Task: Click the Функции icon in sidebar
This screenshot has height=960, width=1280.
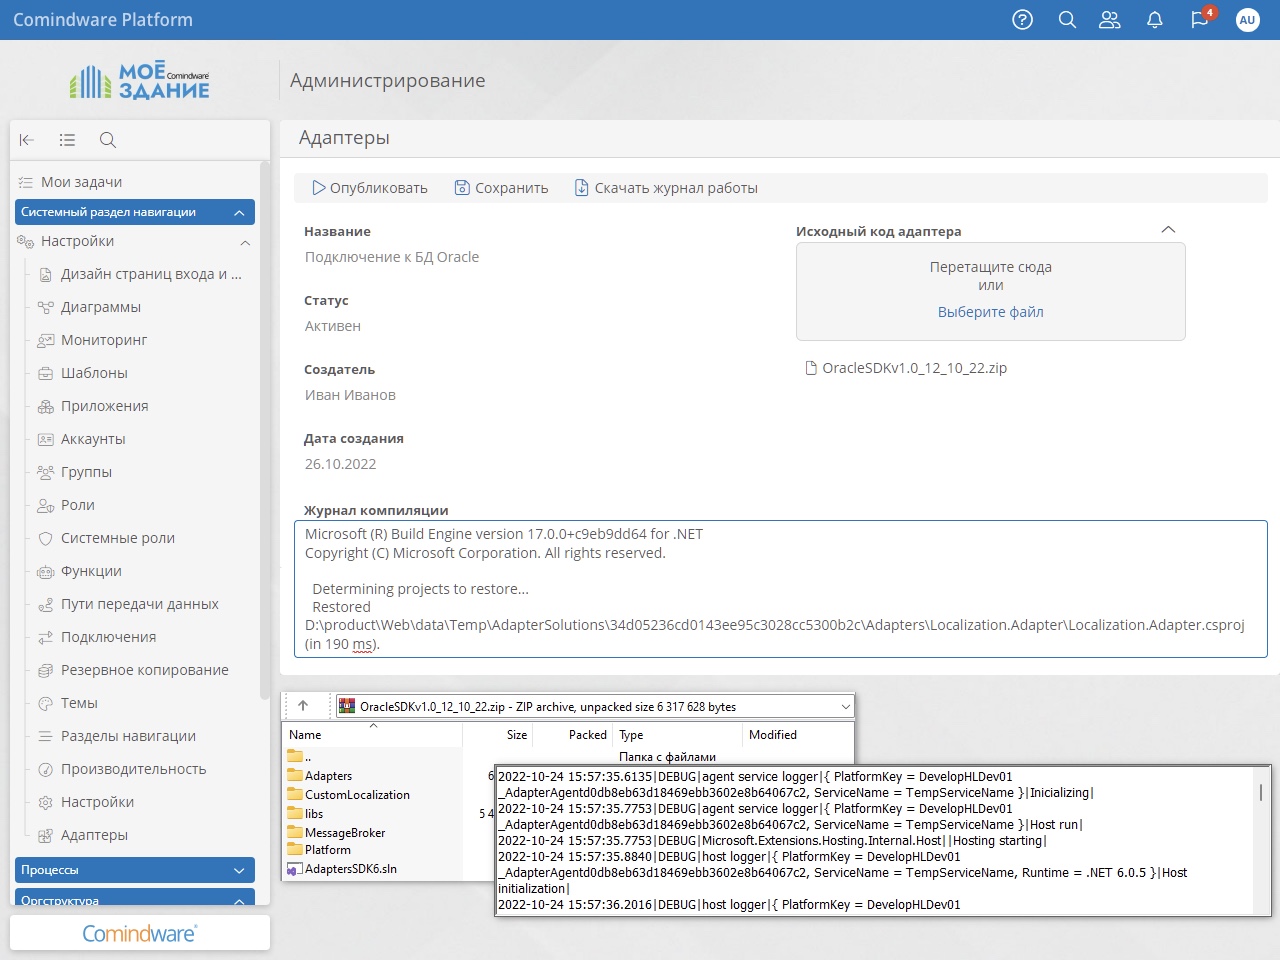Action: coord(45,571)
